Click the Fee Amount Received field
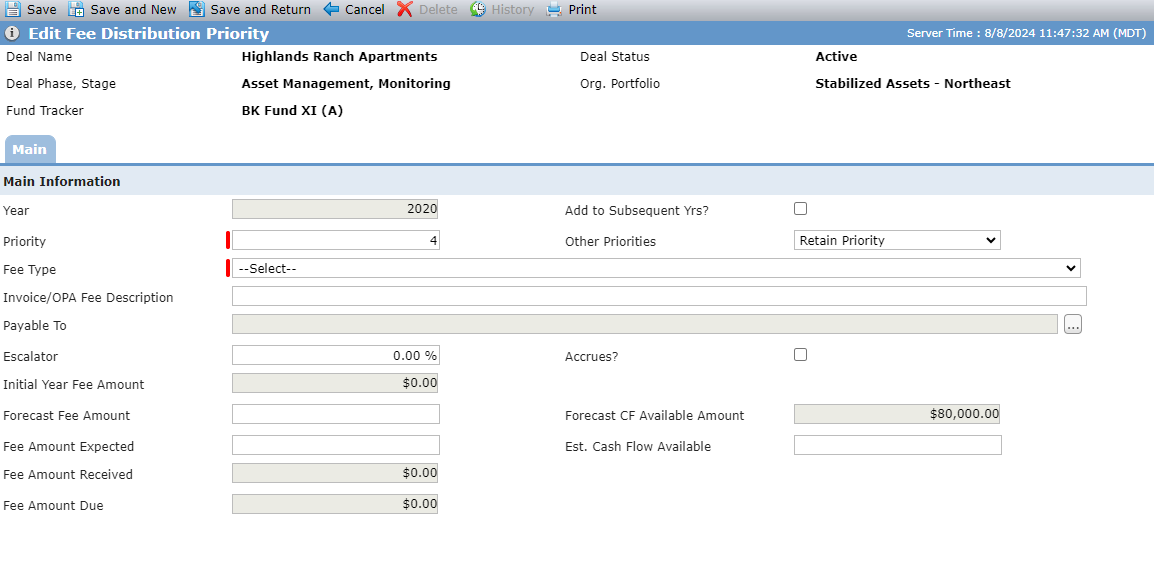 click(336, 473)
